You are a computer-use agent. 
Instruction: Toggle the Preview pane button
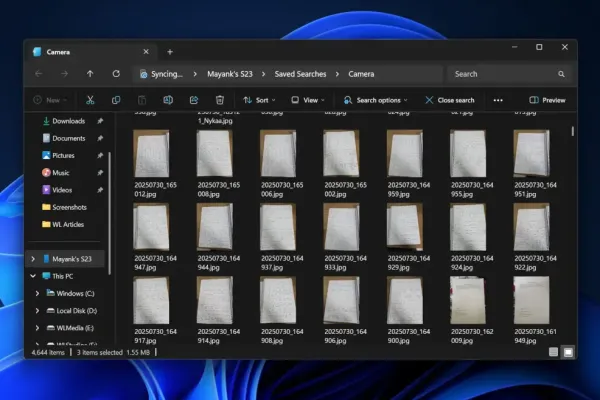[x=547, y=100]
